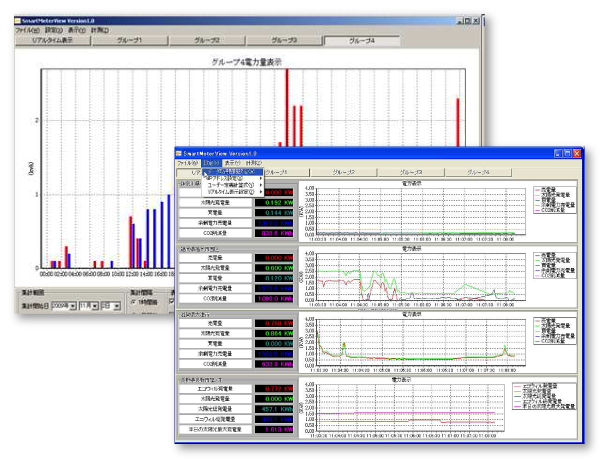The height and width of the screenshot is (463, 600).
Task: Open the ファイル menu in the front window
Action: pyautogui.click(x=188, y=163)
